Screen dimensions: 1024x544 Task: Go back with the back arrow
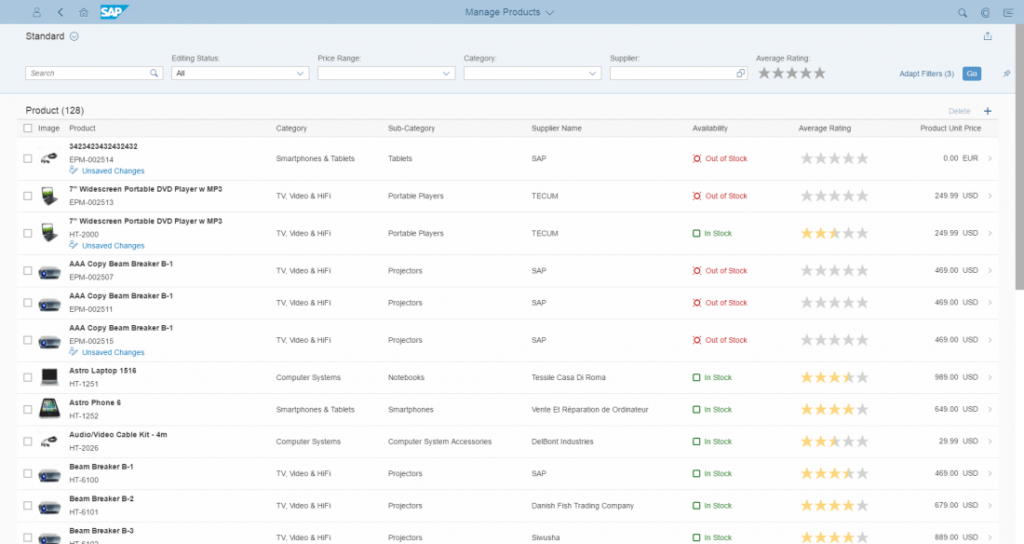60,12
